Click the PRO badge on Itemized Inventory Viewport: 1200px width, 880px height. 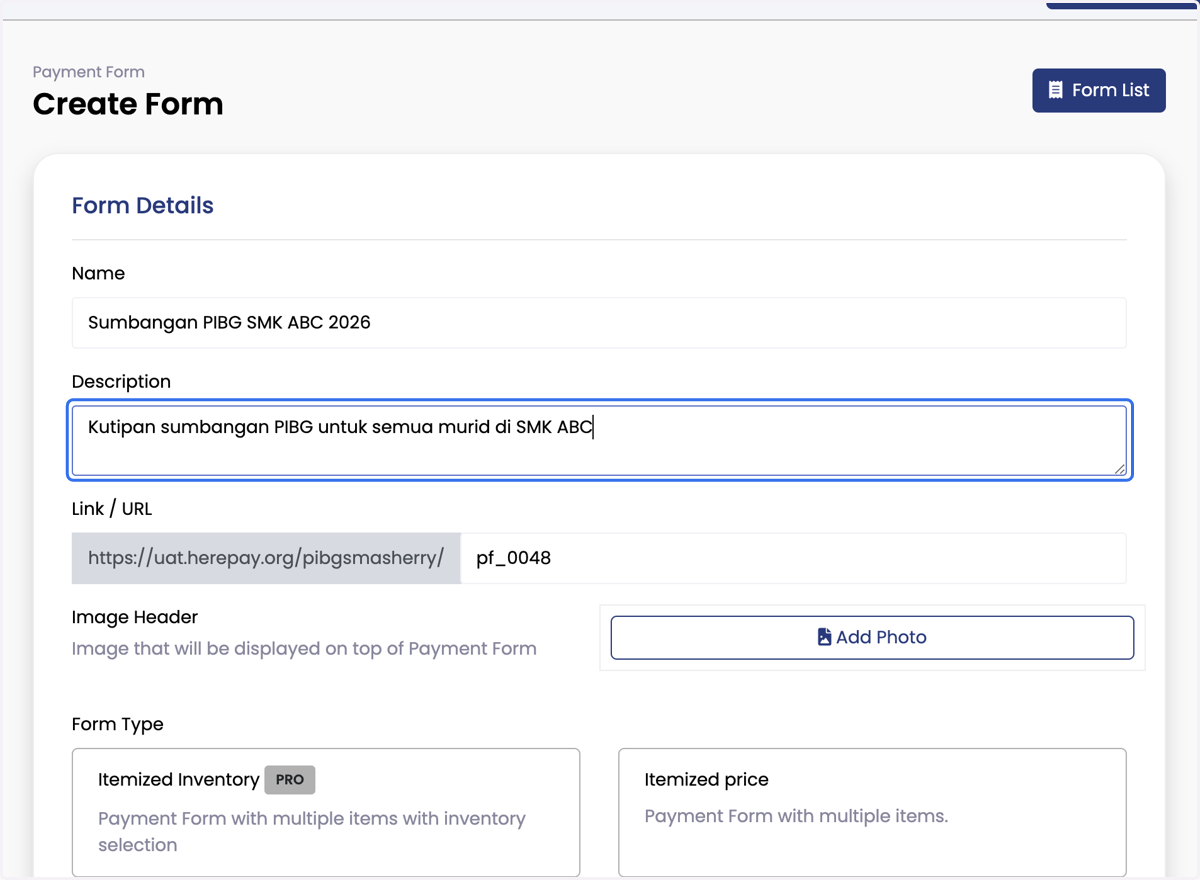click(290, 779)
